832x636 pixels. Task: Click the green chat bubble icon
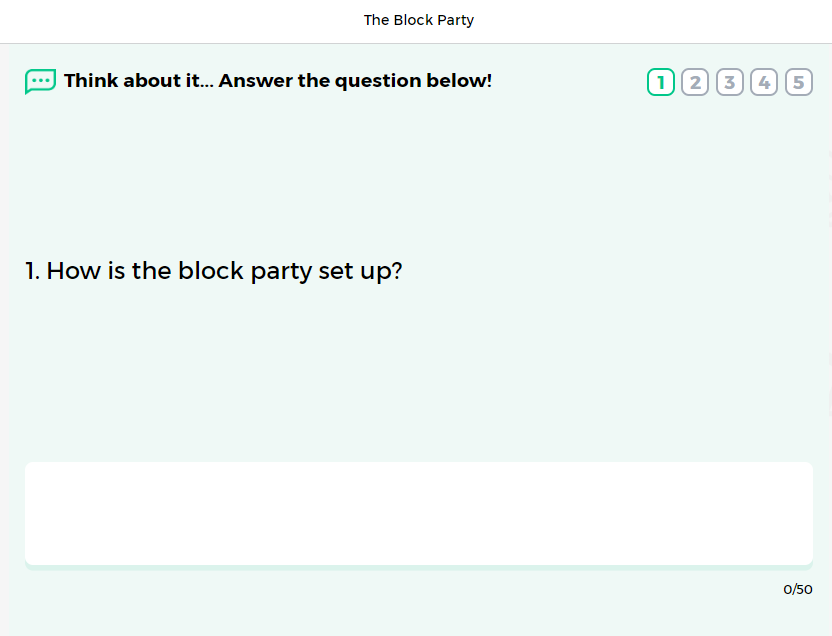pyautogui.click(x=40, y=81)
